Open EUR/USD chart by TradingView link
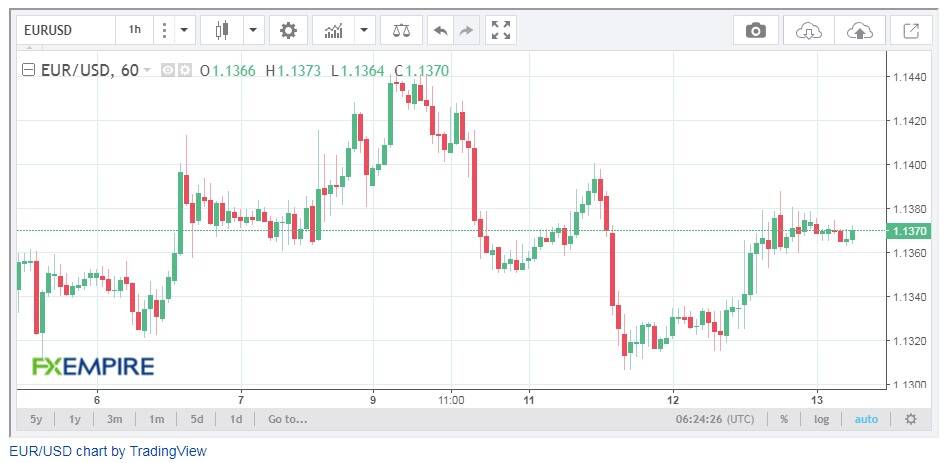This screenshot has height=463, width=951. tap(108, 451)
